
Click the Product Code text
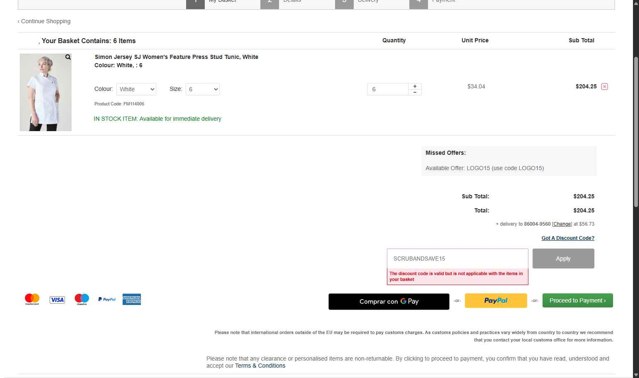pos(119,104)
